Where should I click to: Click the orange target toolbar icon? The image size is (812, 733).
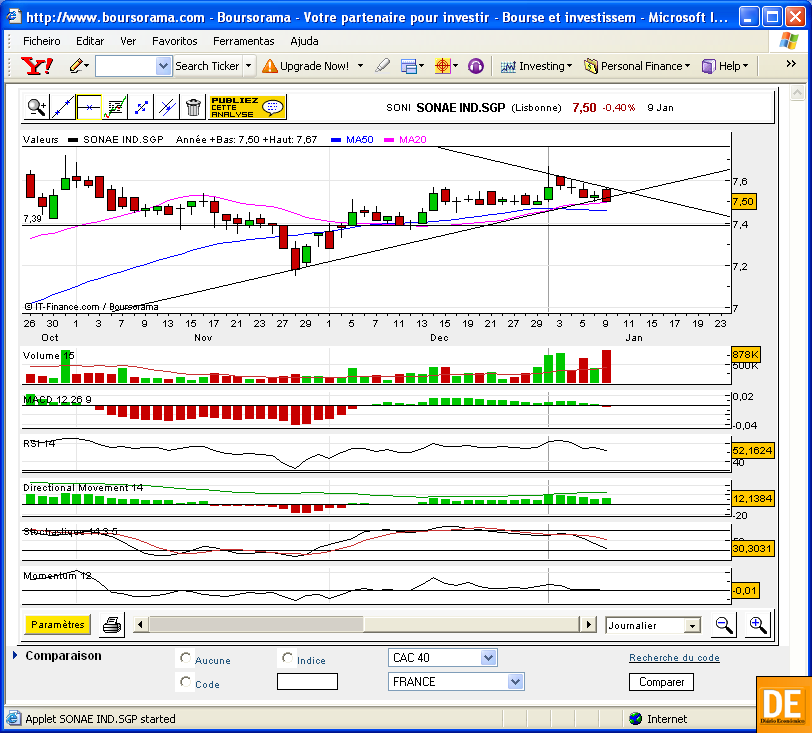point(443,66)
